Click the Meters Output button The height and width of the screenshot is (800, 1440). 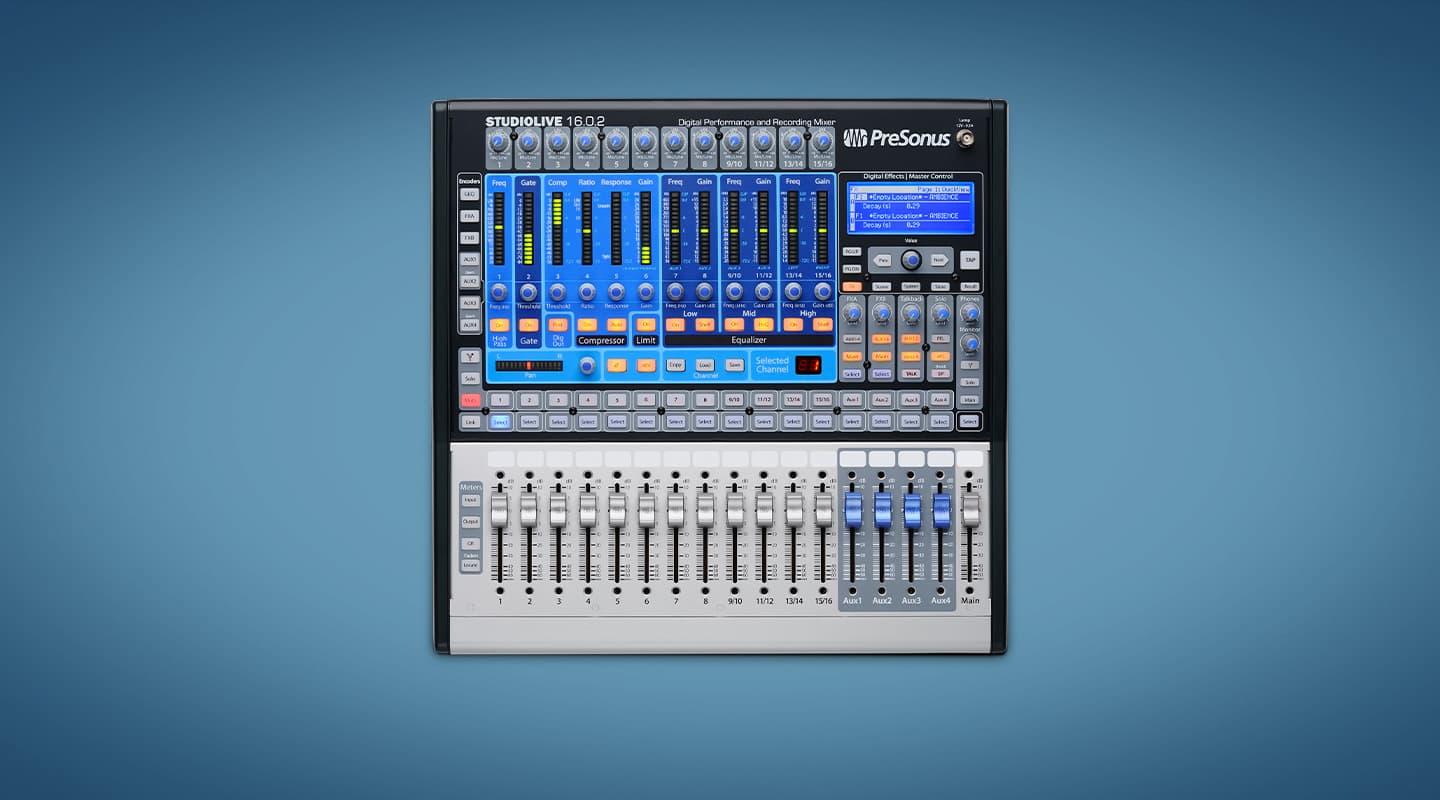pyautogui.click(x=470, y=522)
